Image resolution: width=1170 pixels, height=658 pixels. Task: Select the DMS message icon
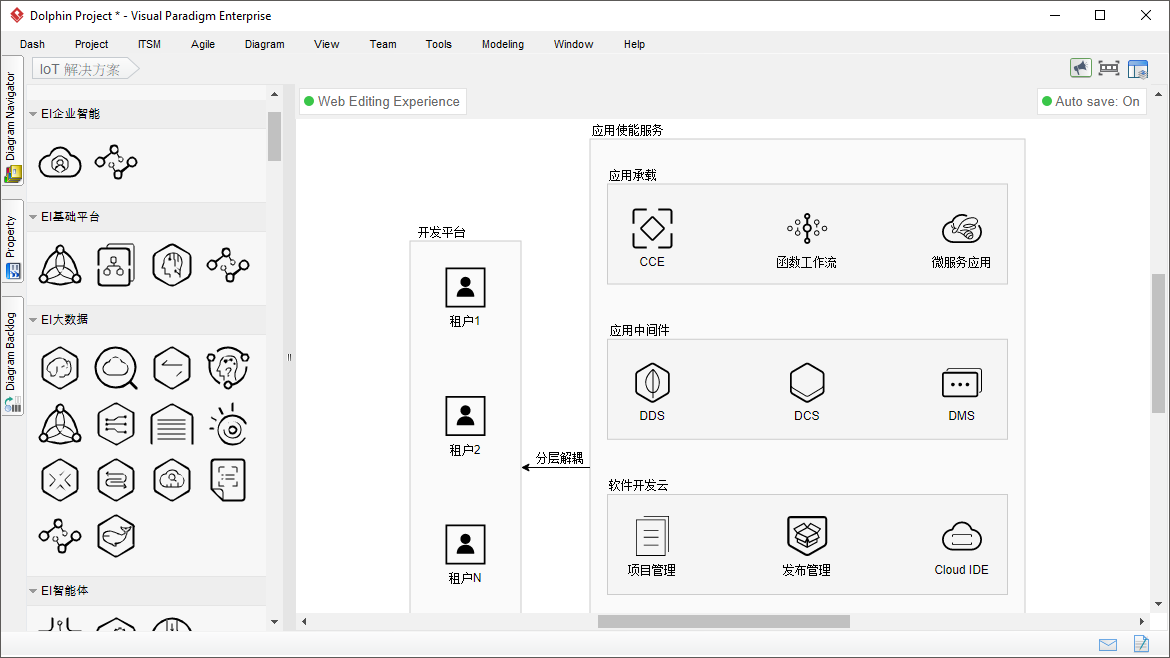(961, 383)
